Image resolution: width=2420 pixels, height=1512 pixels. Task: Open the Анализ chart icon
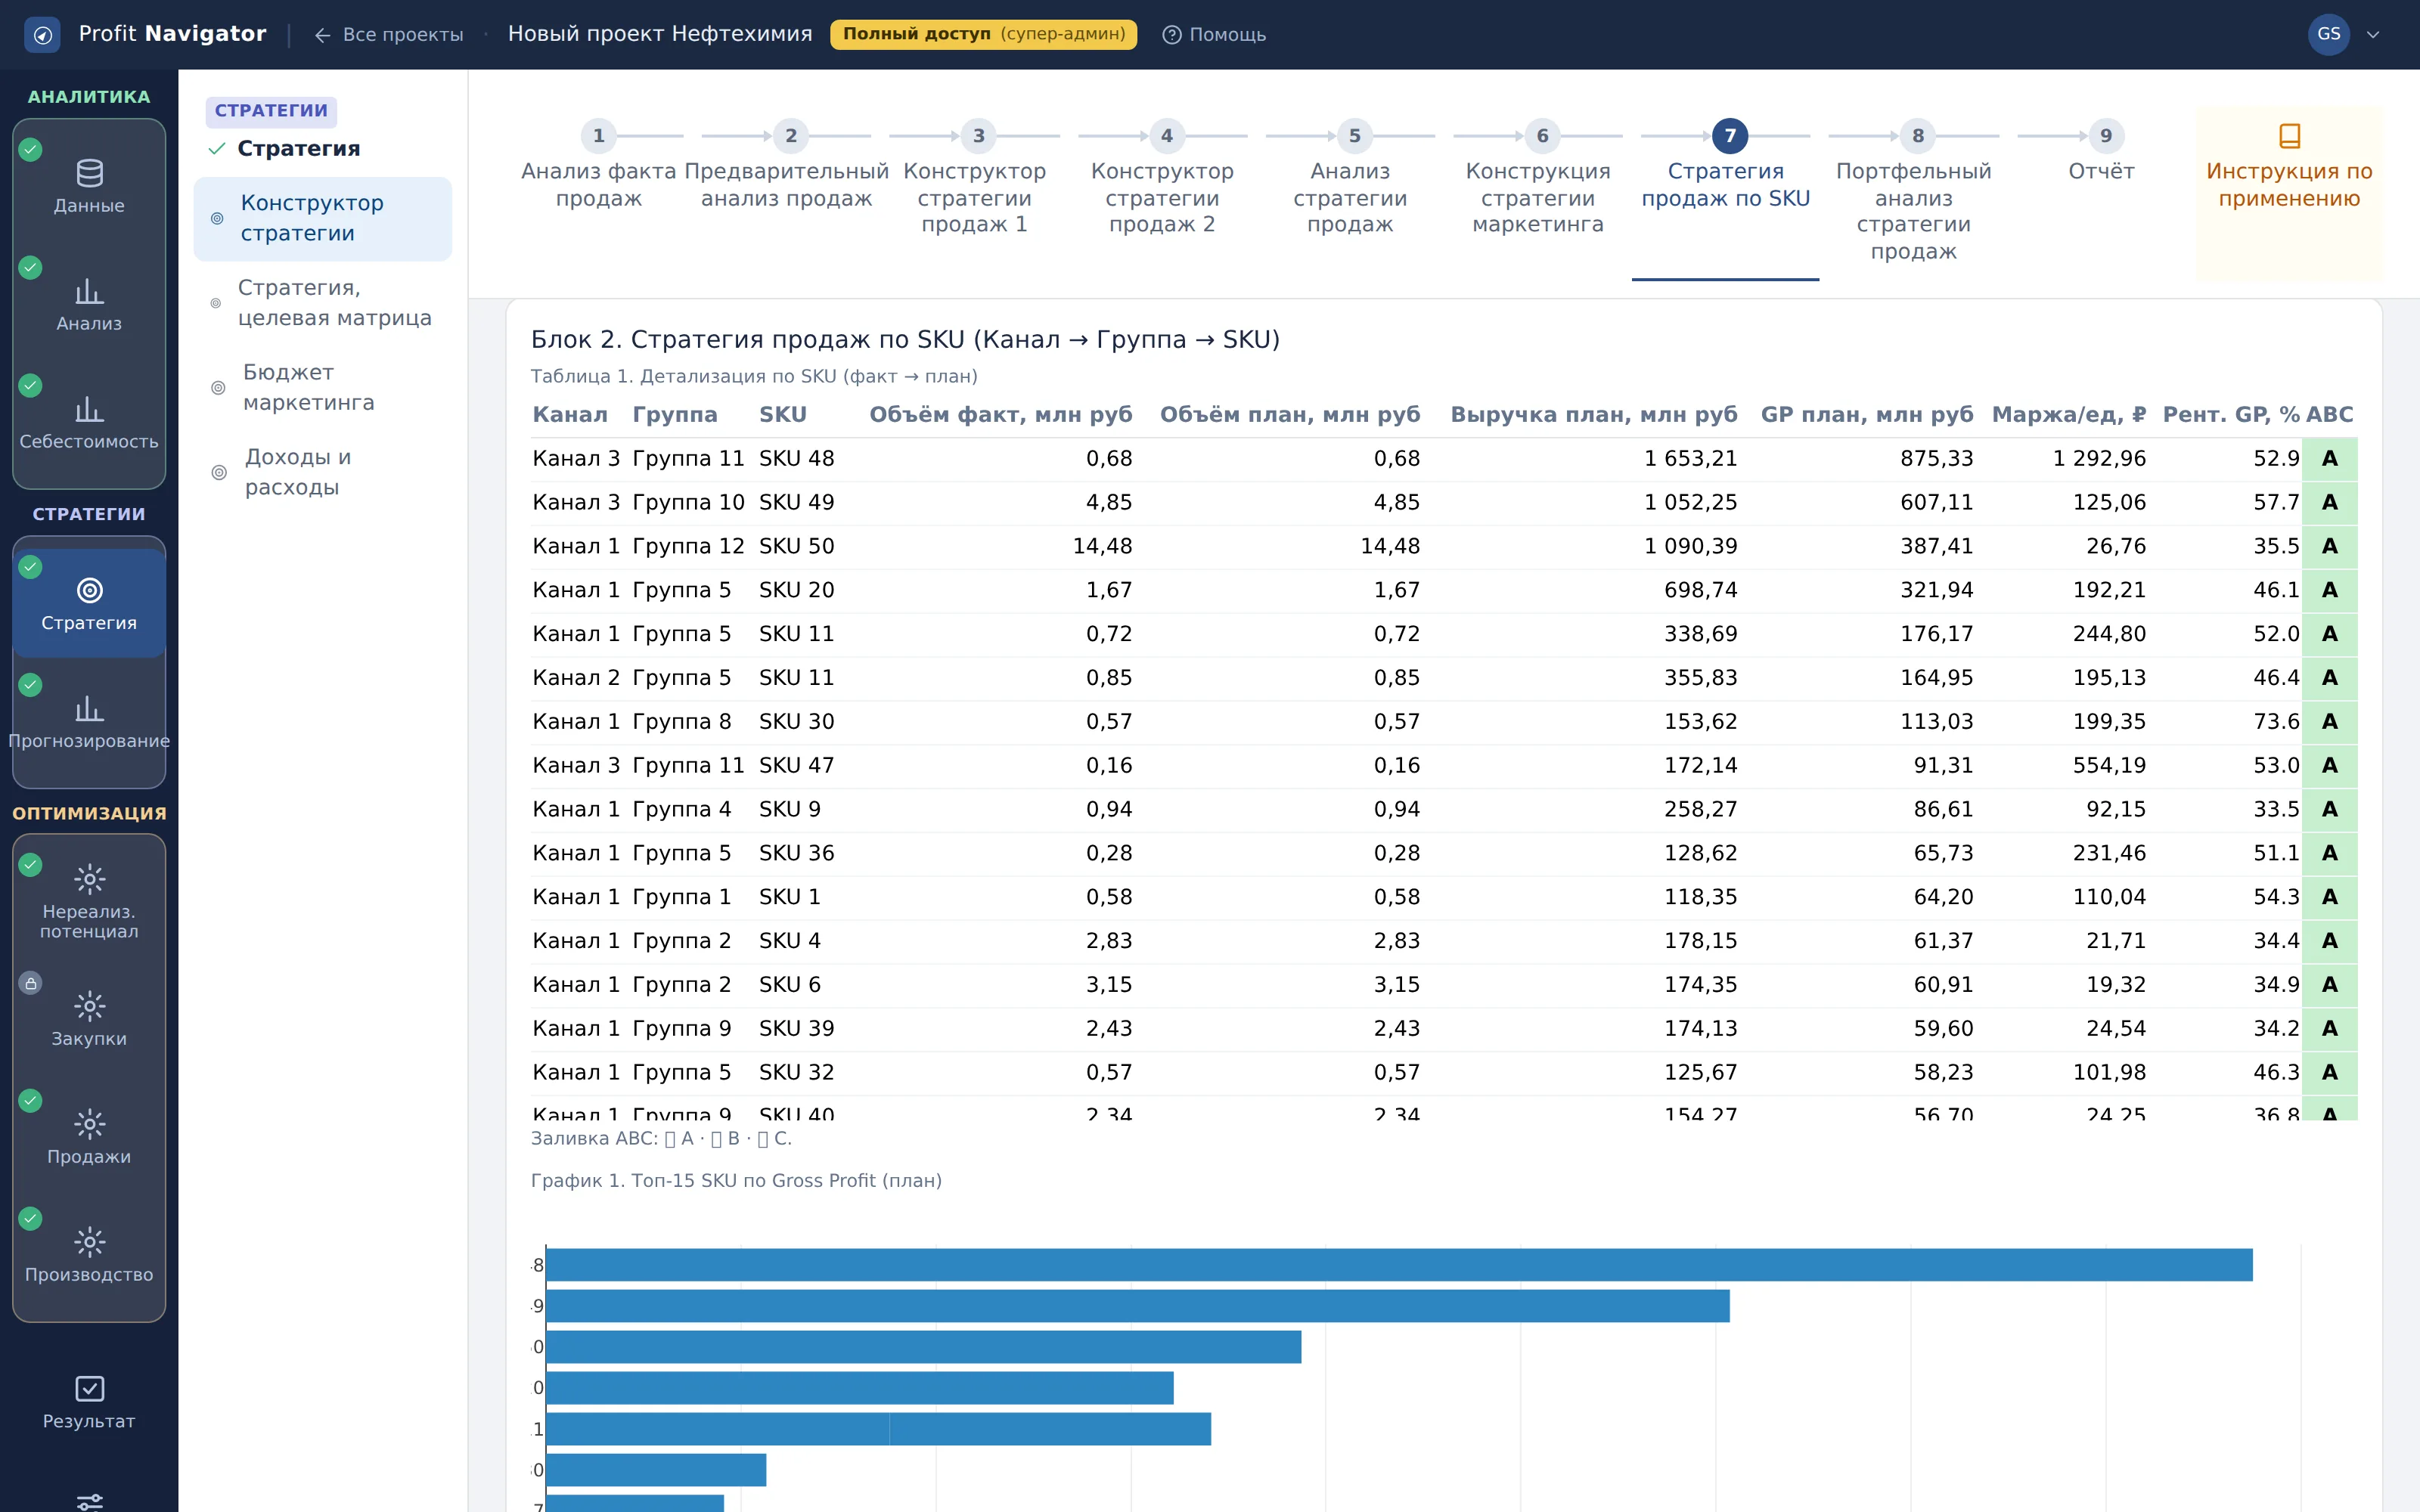[x=89, y=291]
